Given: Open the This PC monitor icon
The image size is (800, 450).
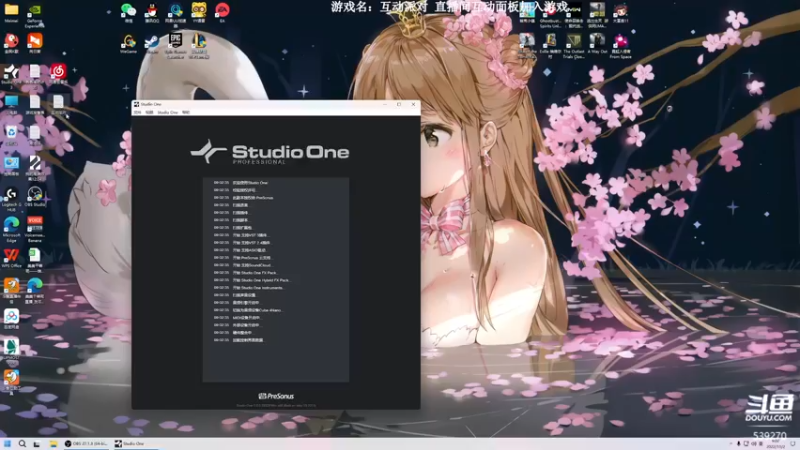Looking at the screenshot, I should [11, 105].
